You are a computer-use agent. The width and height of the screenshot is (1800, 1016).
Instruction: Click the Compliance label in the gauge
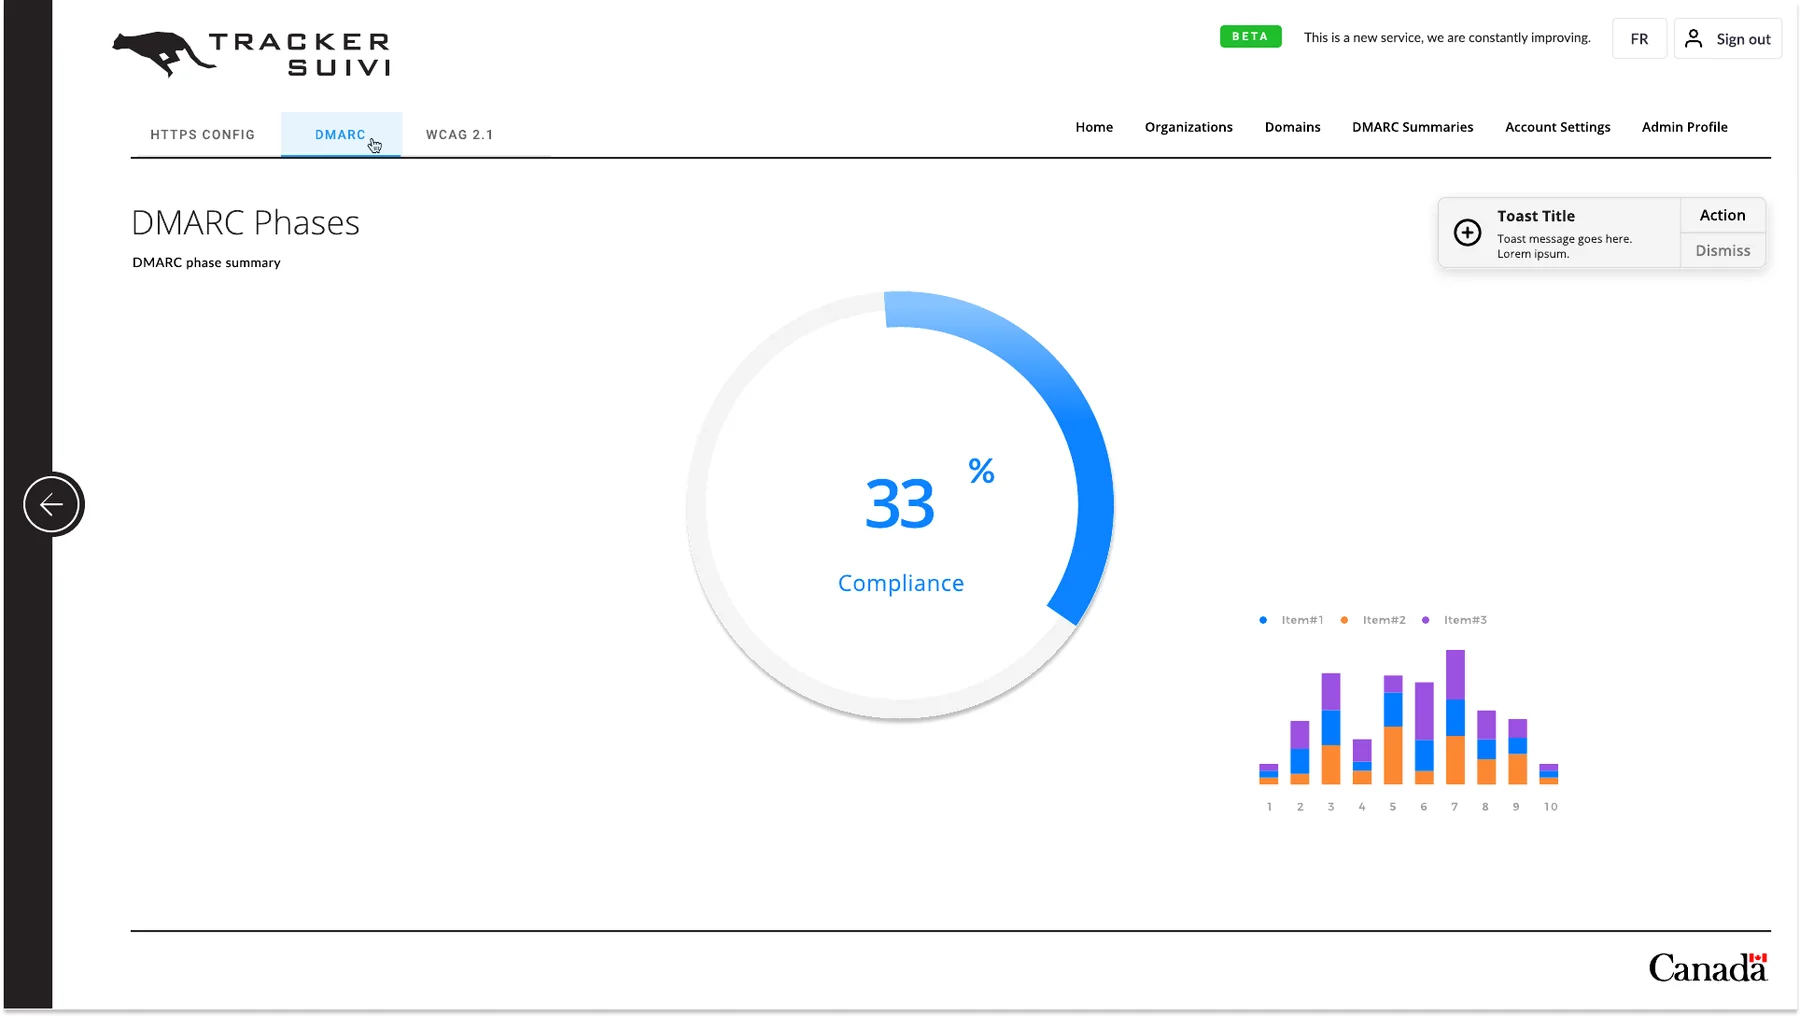pos(901,583)
